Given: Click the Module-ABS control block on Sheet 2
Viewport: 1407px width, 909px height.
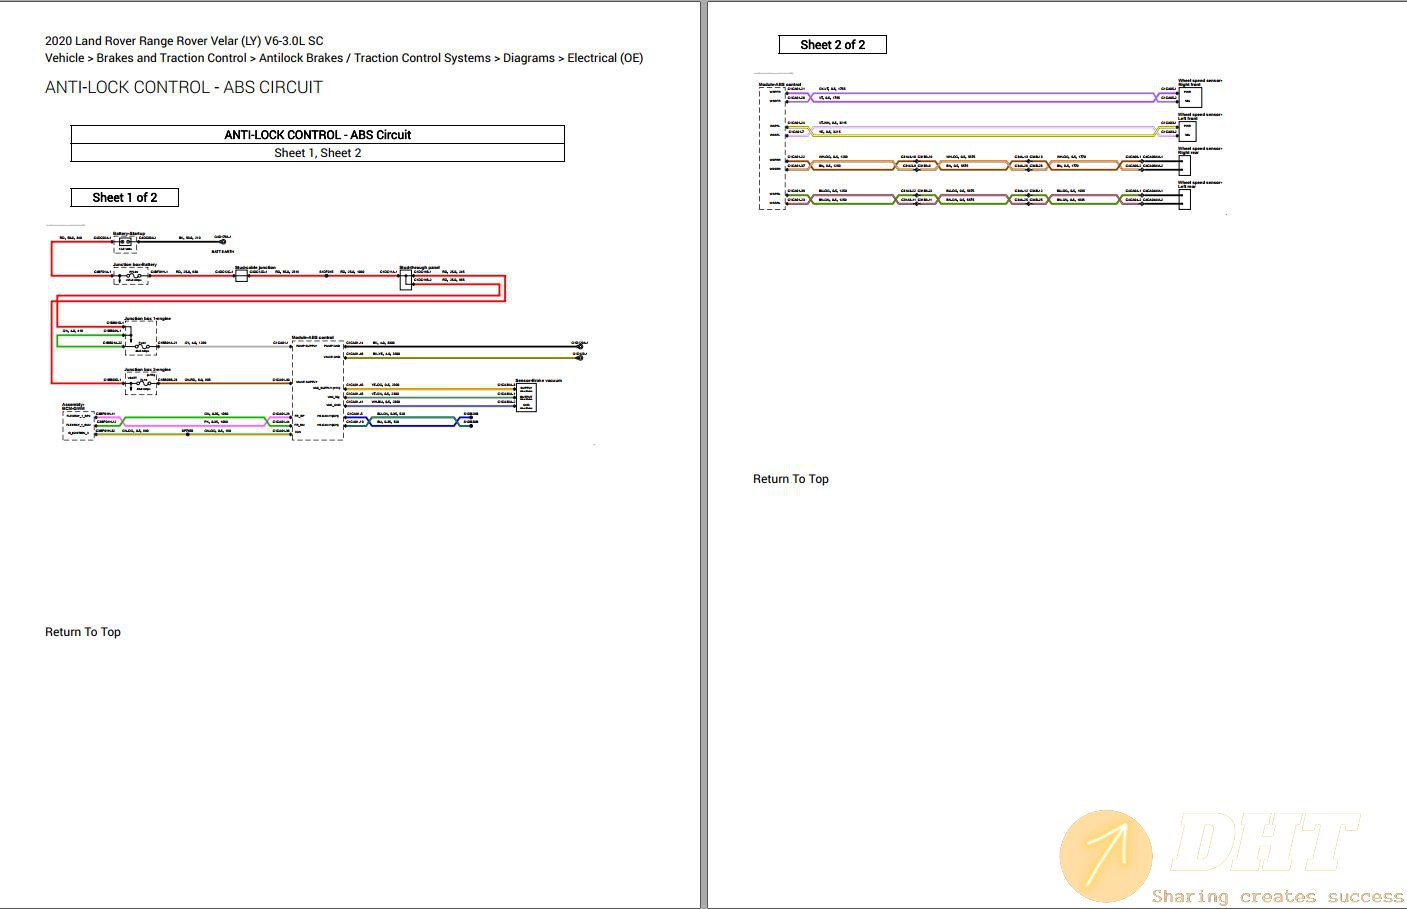Looking at the screenshot, I should [772, 148].
